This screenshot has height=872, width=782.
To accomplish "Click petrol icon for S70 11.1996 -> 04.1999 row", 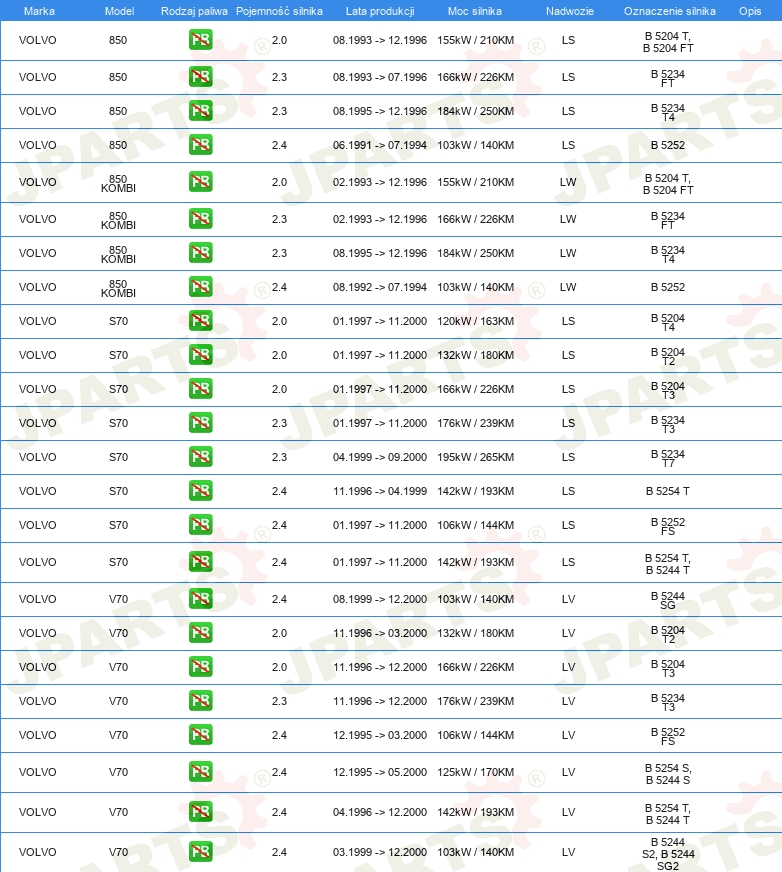I will click(200, 490).
